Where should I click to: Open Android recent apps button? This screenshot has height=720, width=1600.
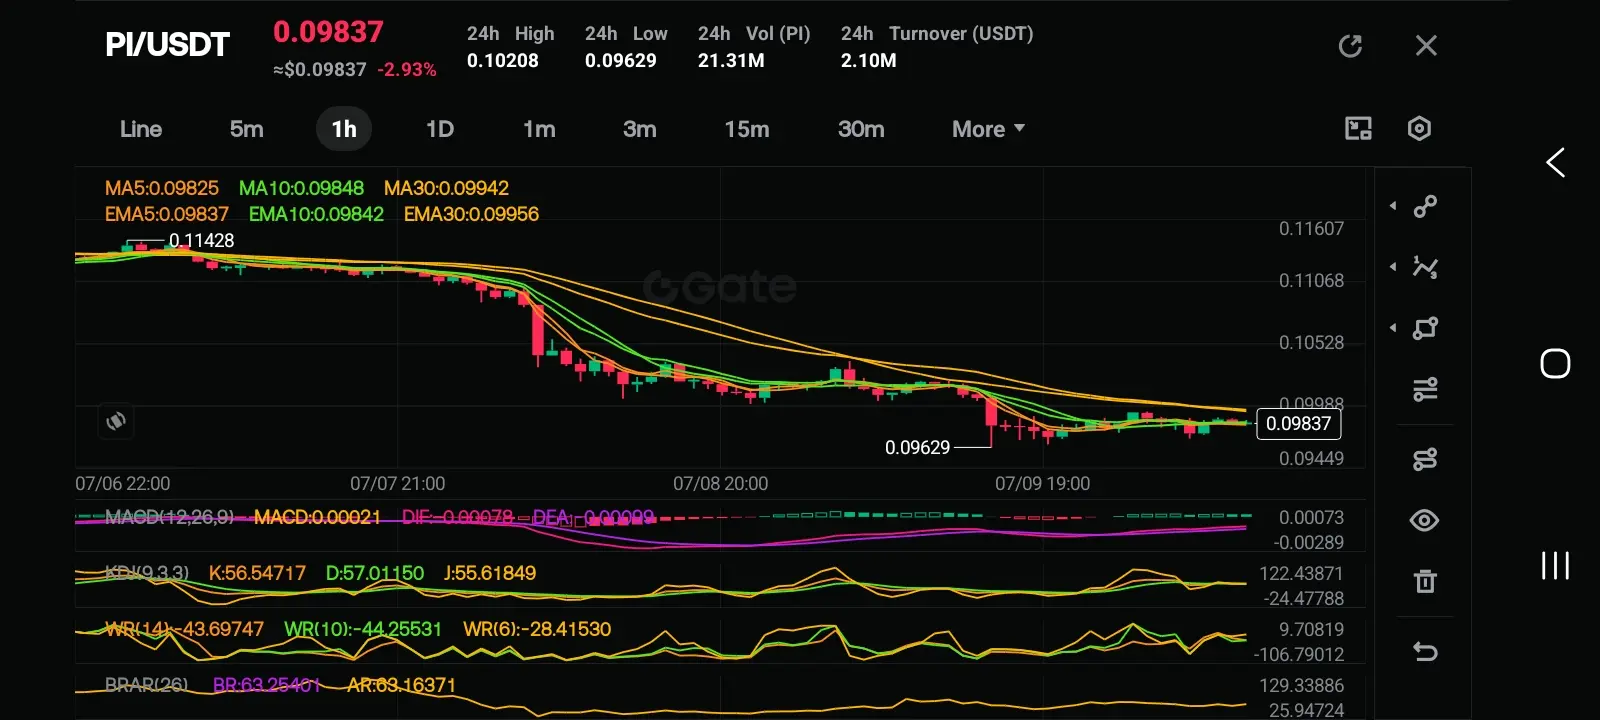coord(1555,565)
